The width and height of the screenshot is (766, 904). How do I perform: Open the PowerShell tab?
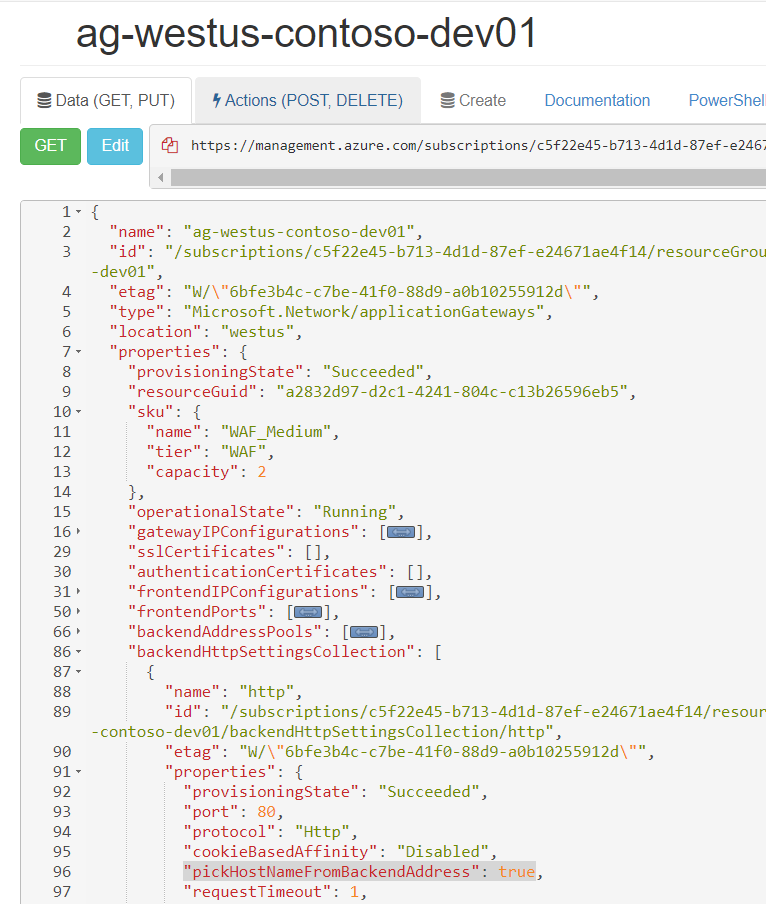(727, 100)
